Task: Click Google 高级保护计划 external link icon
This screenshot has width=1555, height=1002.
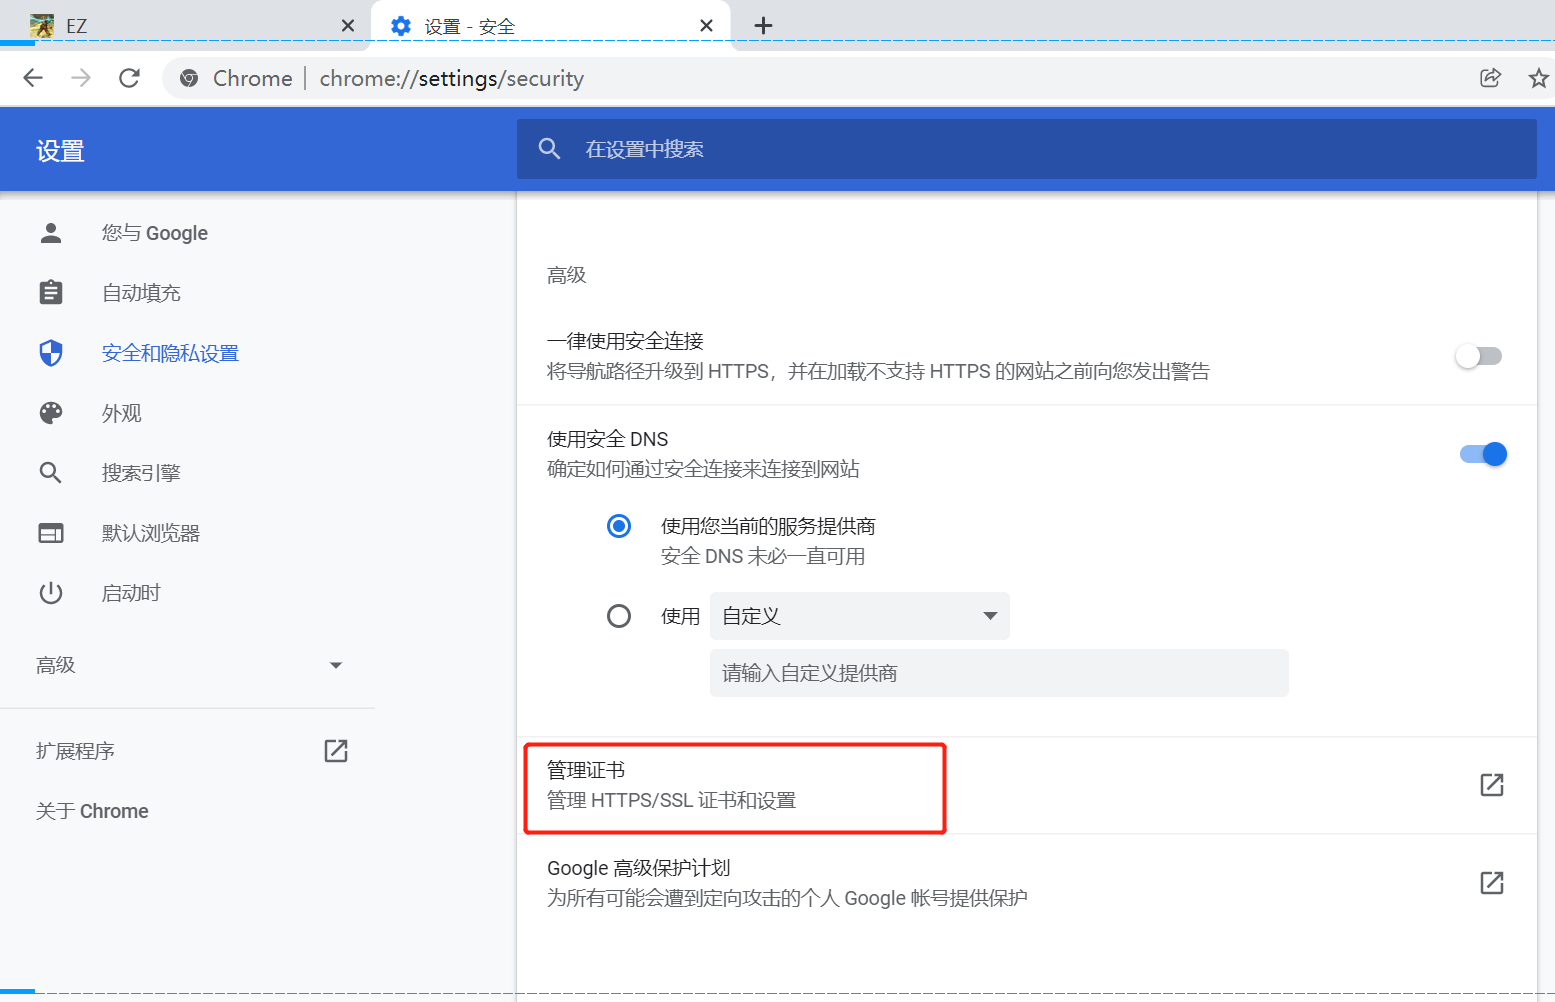Action: pyautogui.click(x=1491, y=883)
